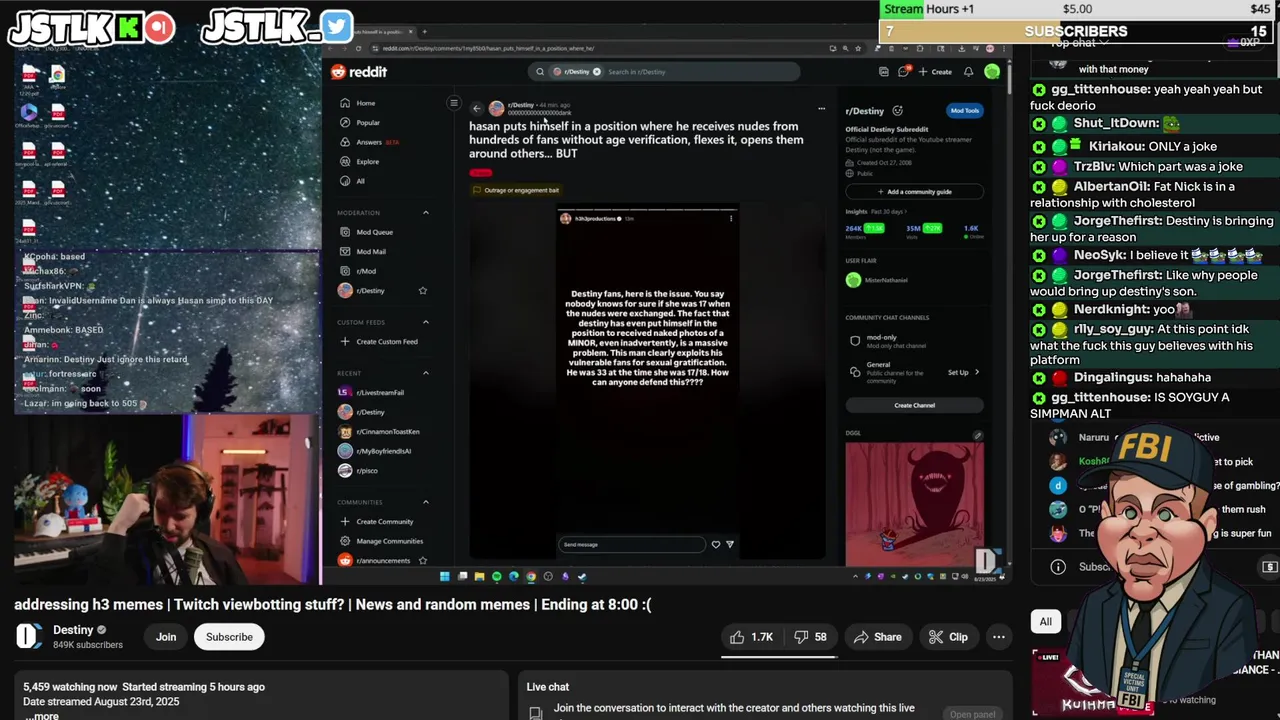This screenshot has width=1280, height=720.
Task: Open Mod Mail in the Moderation section
Action: pyautogui.click(x=363, y=251)
